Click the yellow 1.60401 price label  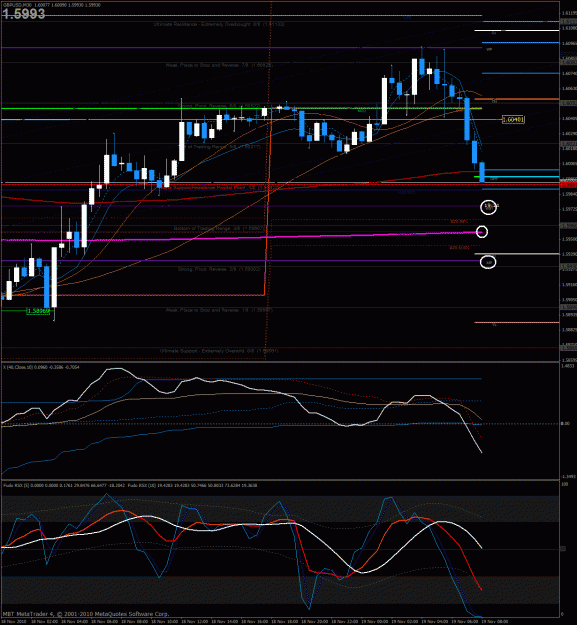tap(513, 119)
